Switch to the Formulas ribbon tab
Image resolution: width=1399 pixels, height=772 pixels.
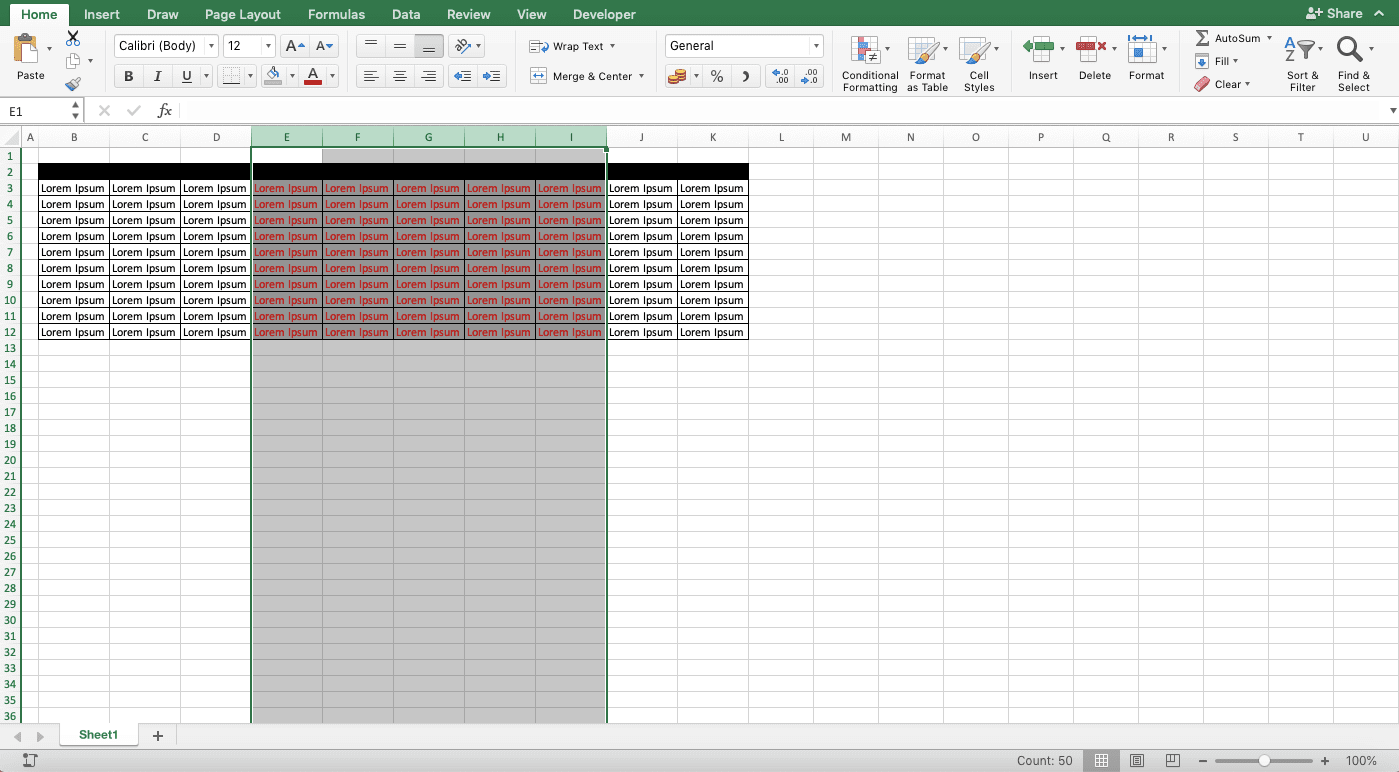(336, 14)
